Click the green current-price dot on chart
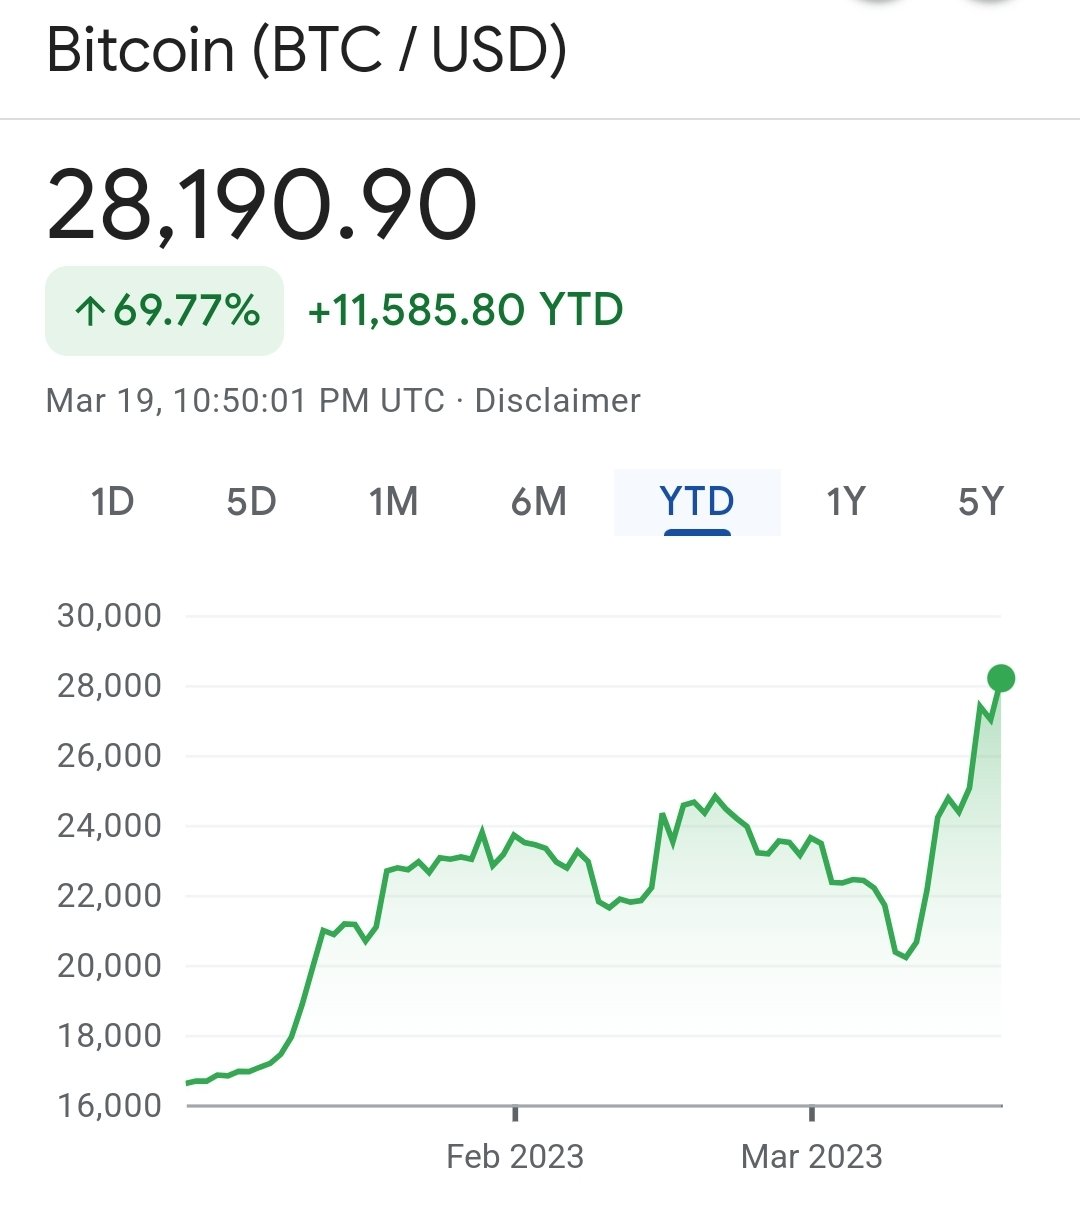The width and height of the screenshot is (1080, 1213). coord(1001,679)
